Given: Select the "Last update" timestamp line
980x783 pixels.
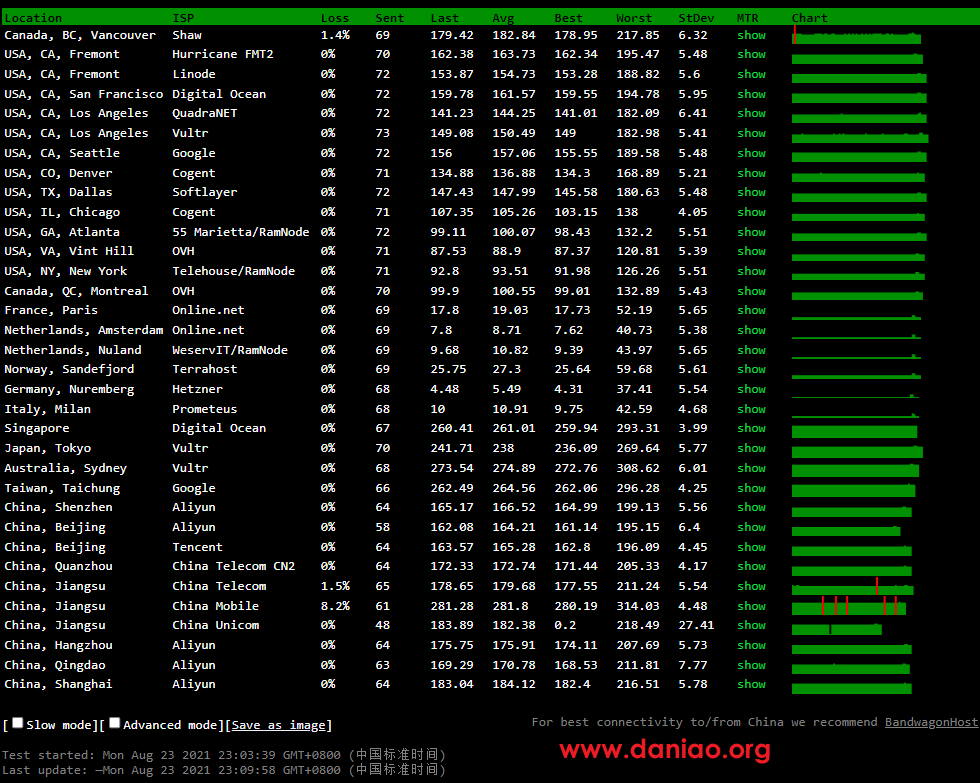Looking at the screenshot, I should [x=224, y=770].
